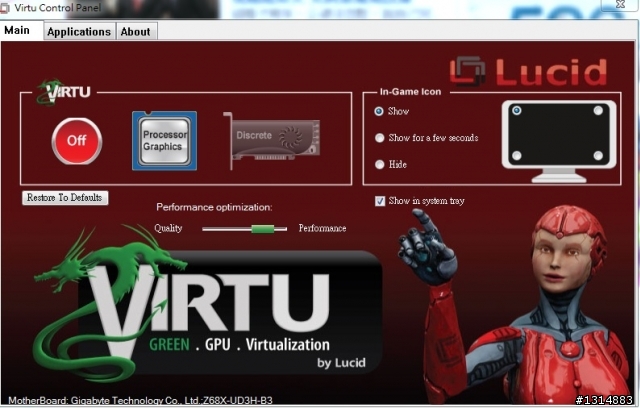This screenshot has width=640, height=408.
Task: Choose the Show in-game icon option
Action: 379,111
